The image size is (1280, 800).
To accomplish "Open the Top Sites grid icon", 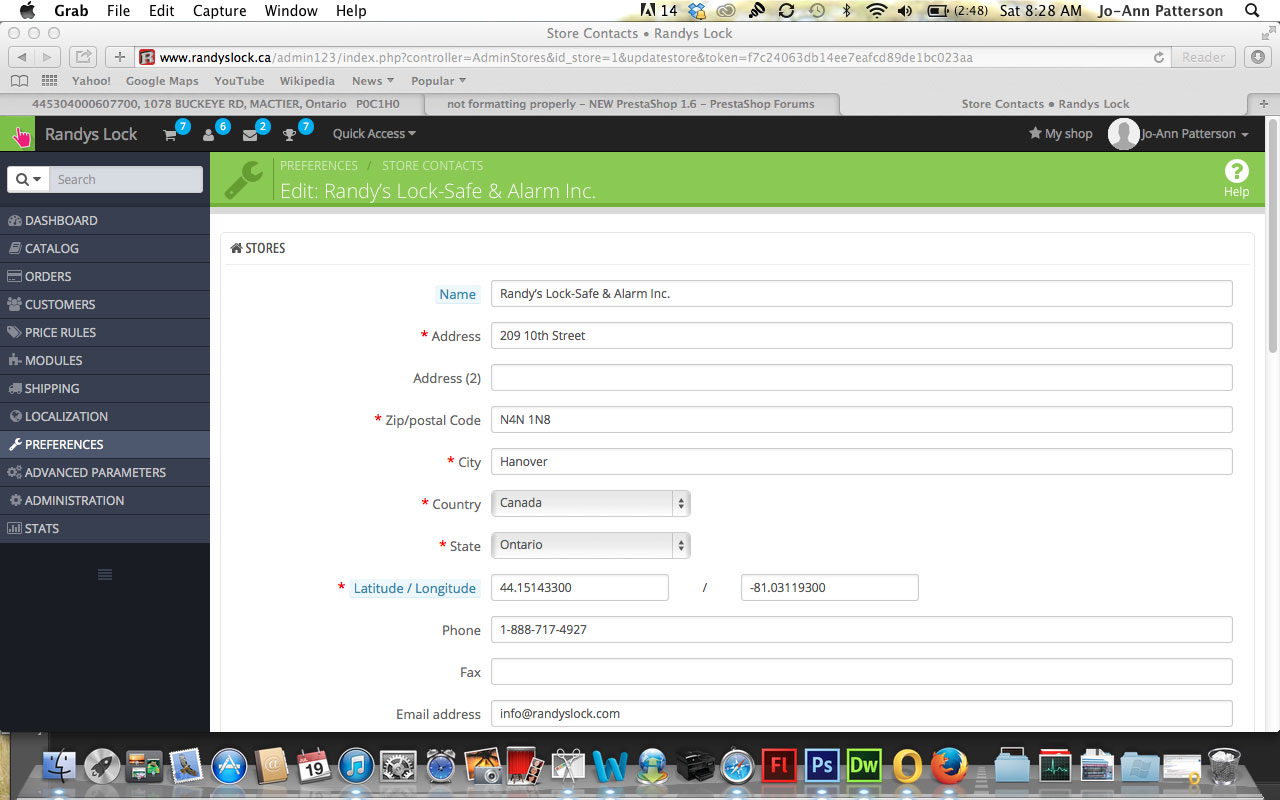I will tap(48, 81).
